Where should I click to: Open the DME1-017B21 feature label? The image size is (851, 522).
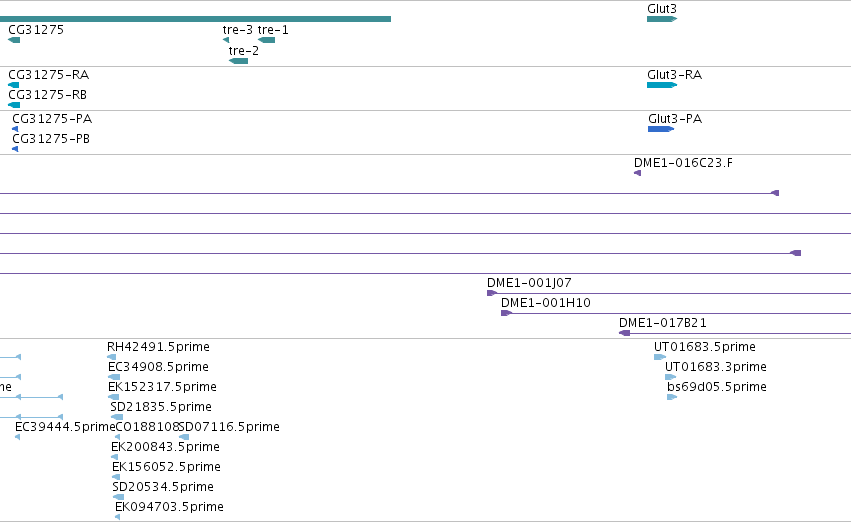tap(663, 323)
